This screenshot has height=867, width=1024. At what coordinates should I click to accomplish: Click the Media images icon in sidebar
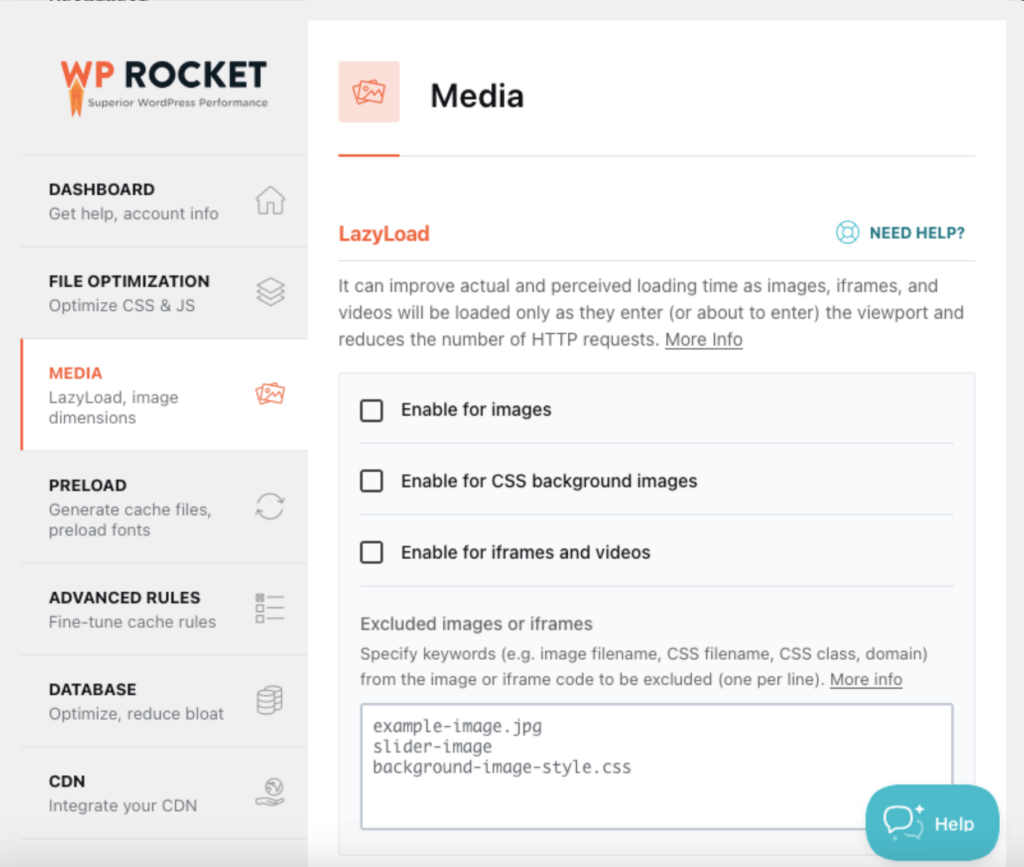pyautogui.click(x=270, y=394)
